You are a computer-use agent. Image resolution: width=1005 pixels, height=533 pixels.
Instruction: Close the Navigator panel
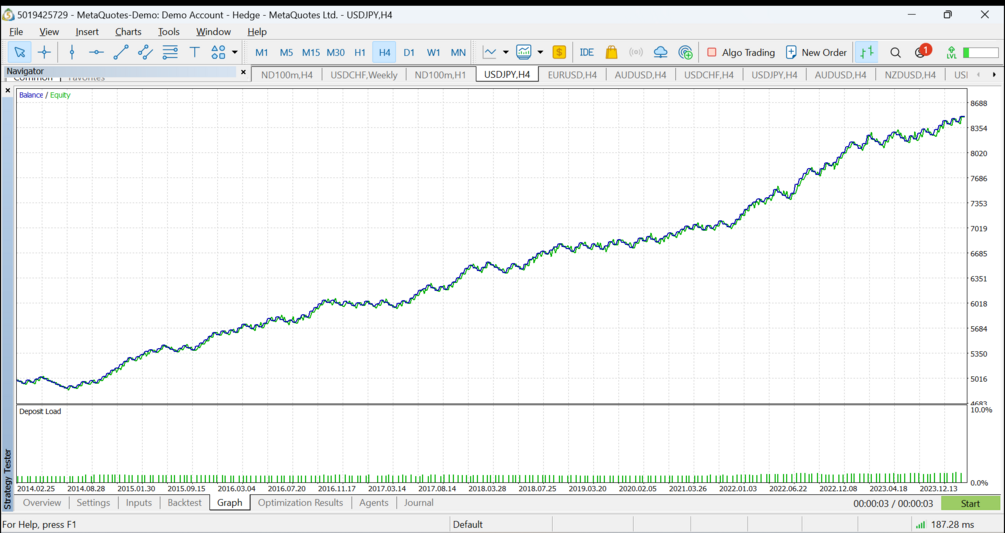[x=243, y=72]
